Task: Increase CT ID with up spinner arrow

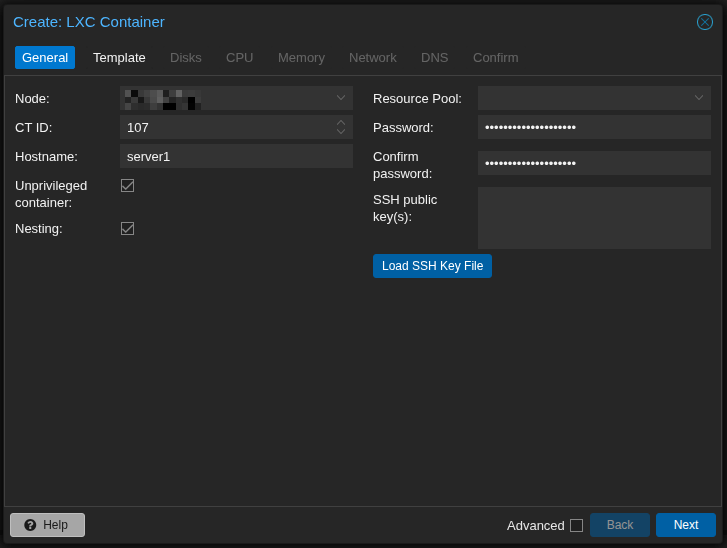Action: click(x=341, y=123)
